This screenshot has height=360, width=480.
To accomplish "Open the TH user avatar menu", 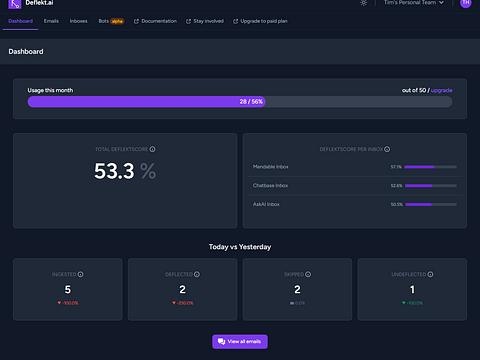I will coord(466,3).
